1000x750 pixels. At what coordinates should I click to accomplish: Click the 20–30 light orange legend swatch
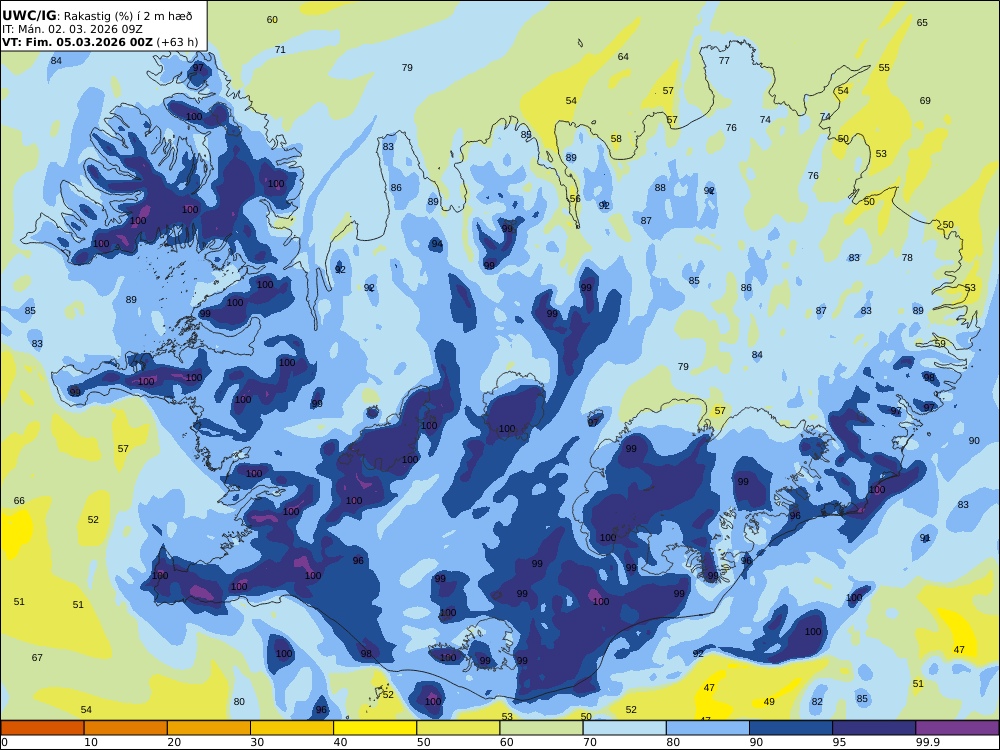pos(209,728)
